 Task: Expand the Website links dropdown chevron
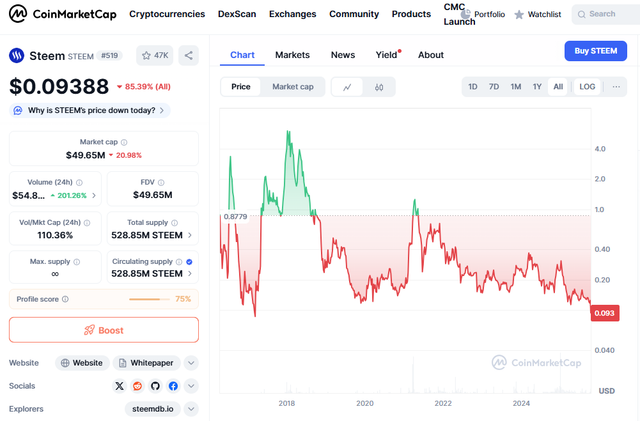191,363
